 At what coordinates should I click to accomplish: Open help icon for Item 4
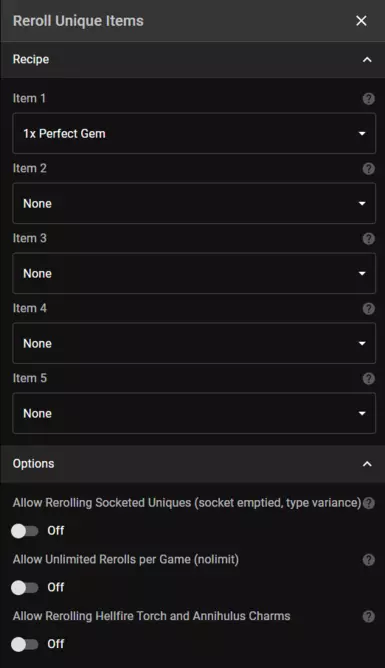tap(368, 308)
